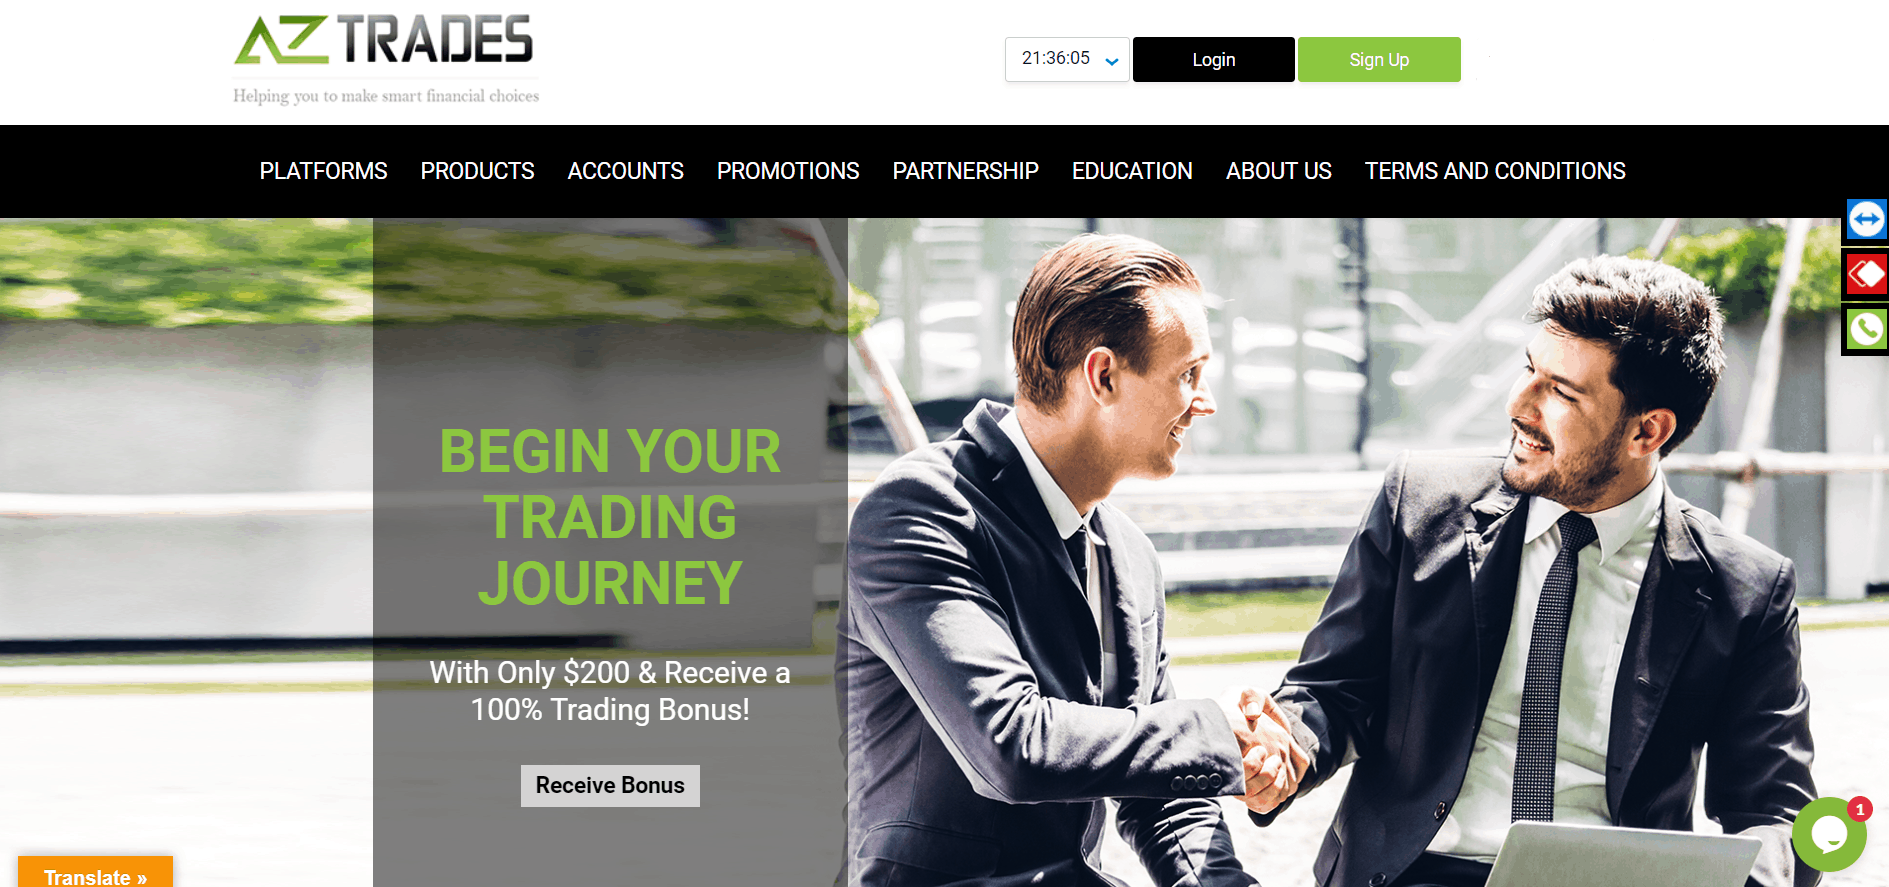The image size is (1889, 887).
Task: Open the Accounts menu
Action: [x=625, y=171]
